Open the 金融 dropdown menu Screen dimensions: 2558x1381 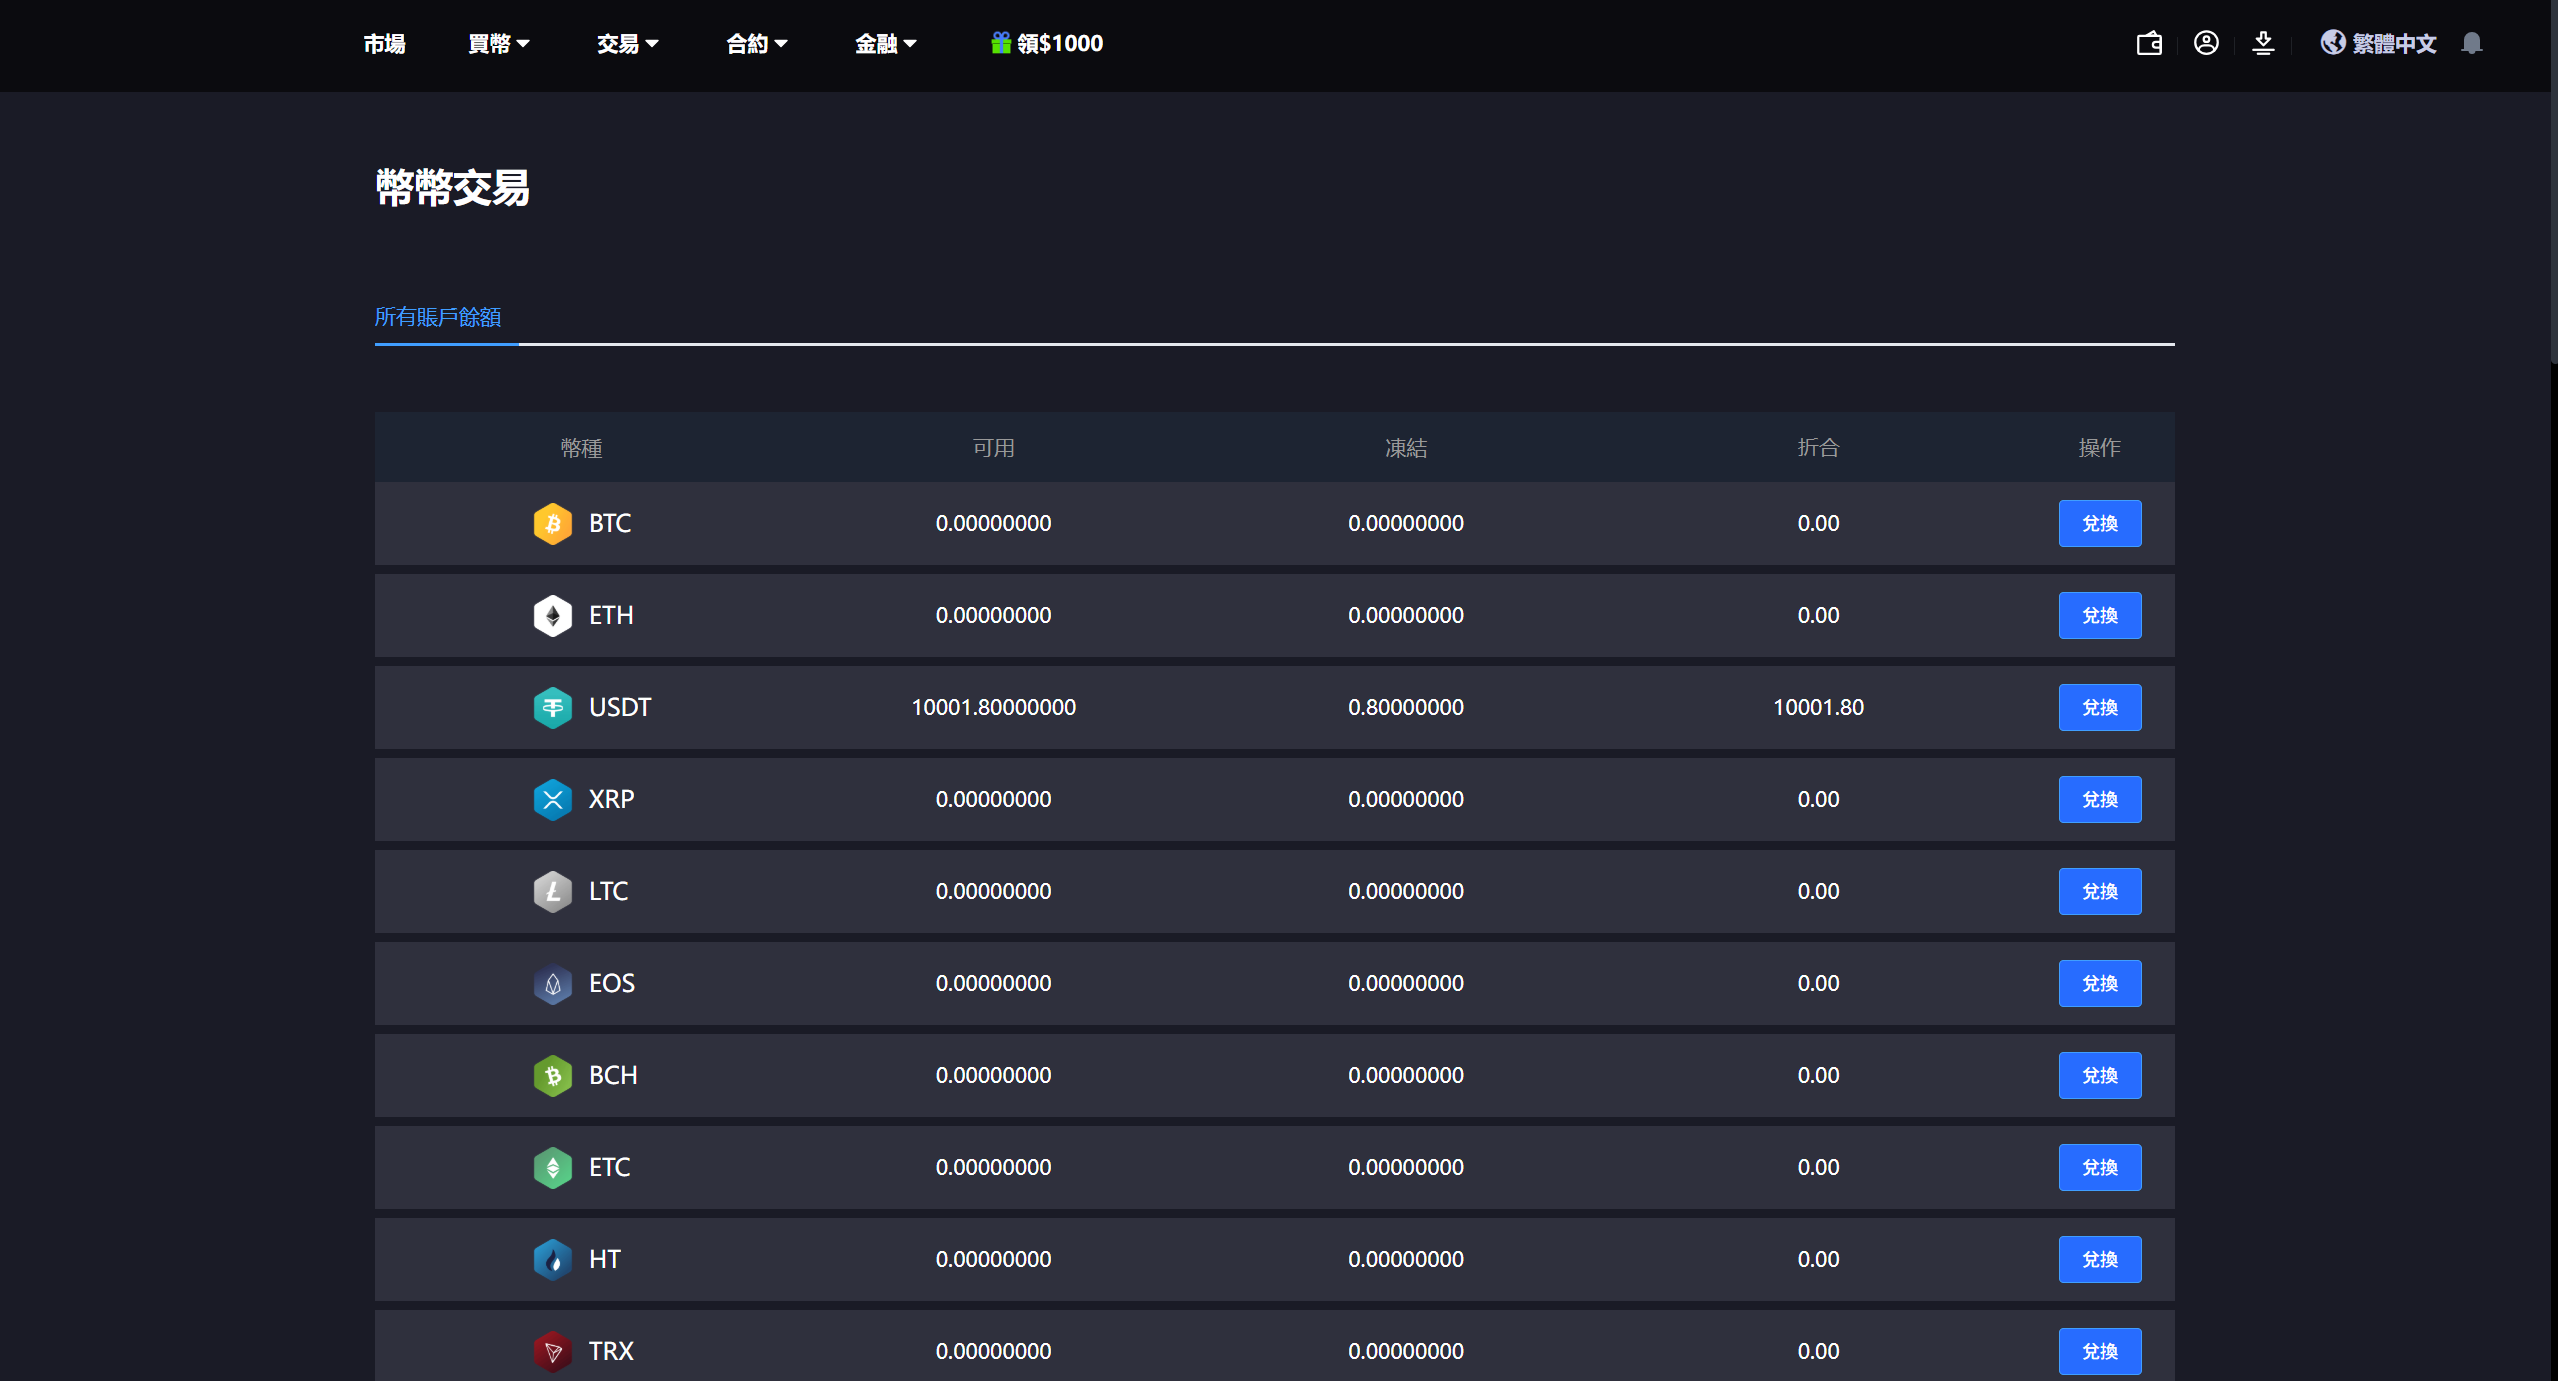coord(885,44)
